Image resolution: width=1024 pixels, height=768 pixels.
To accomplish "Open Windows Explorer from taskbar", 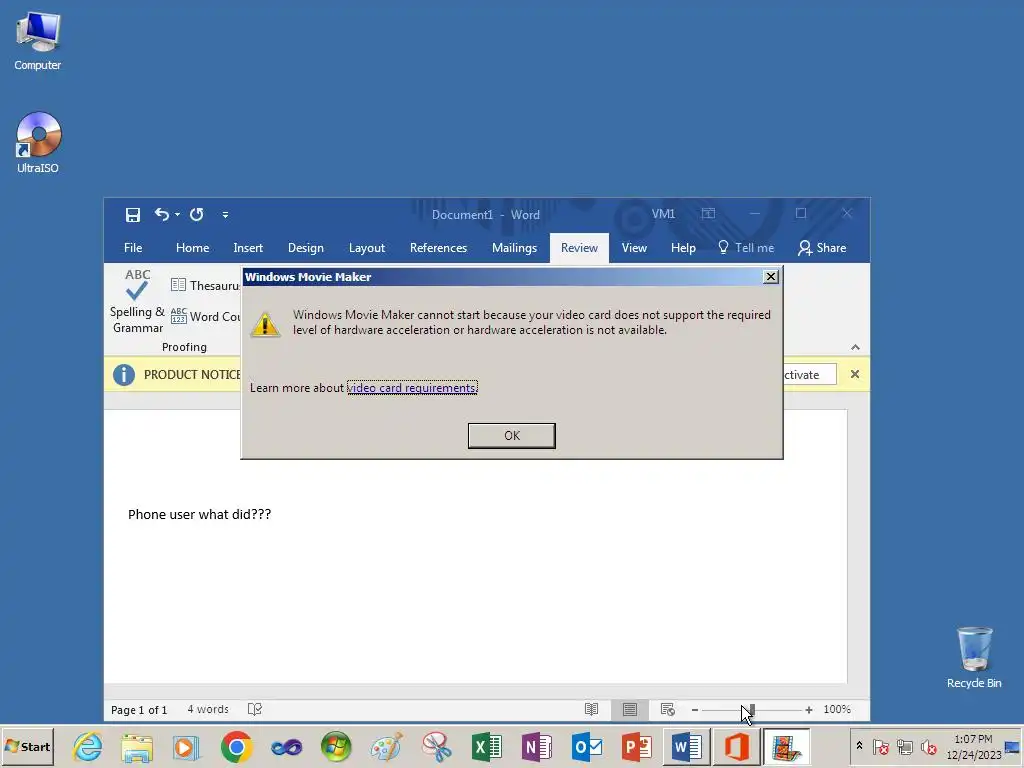I will pos(136,747).
